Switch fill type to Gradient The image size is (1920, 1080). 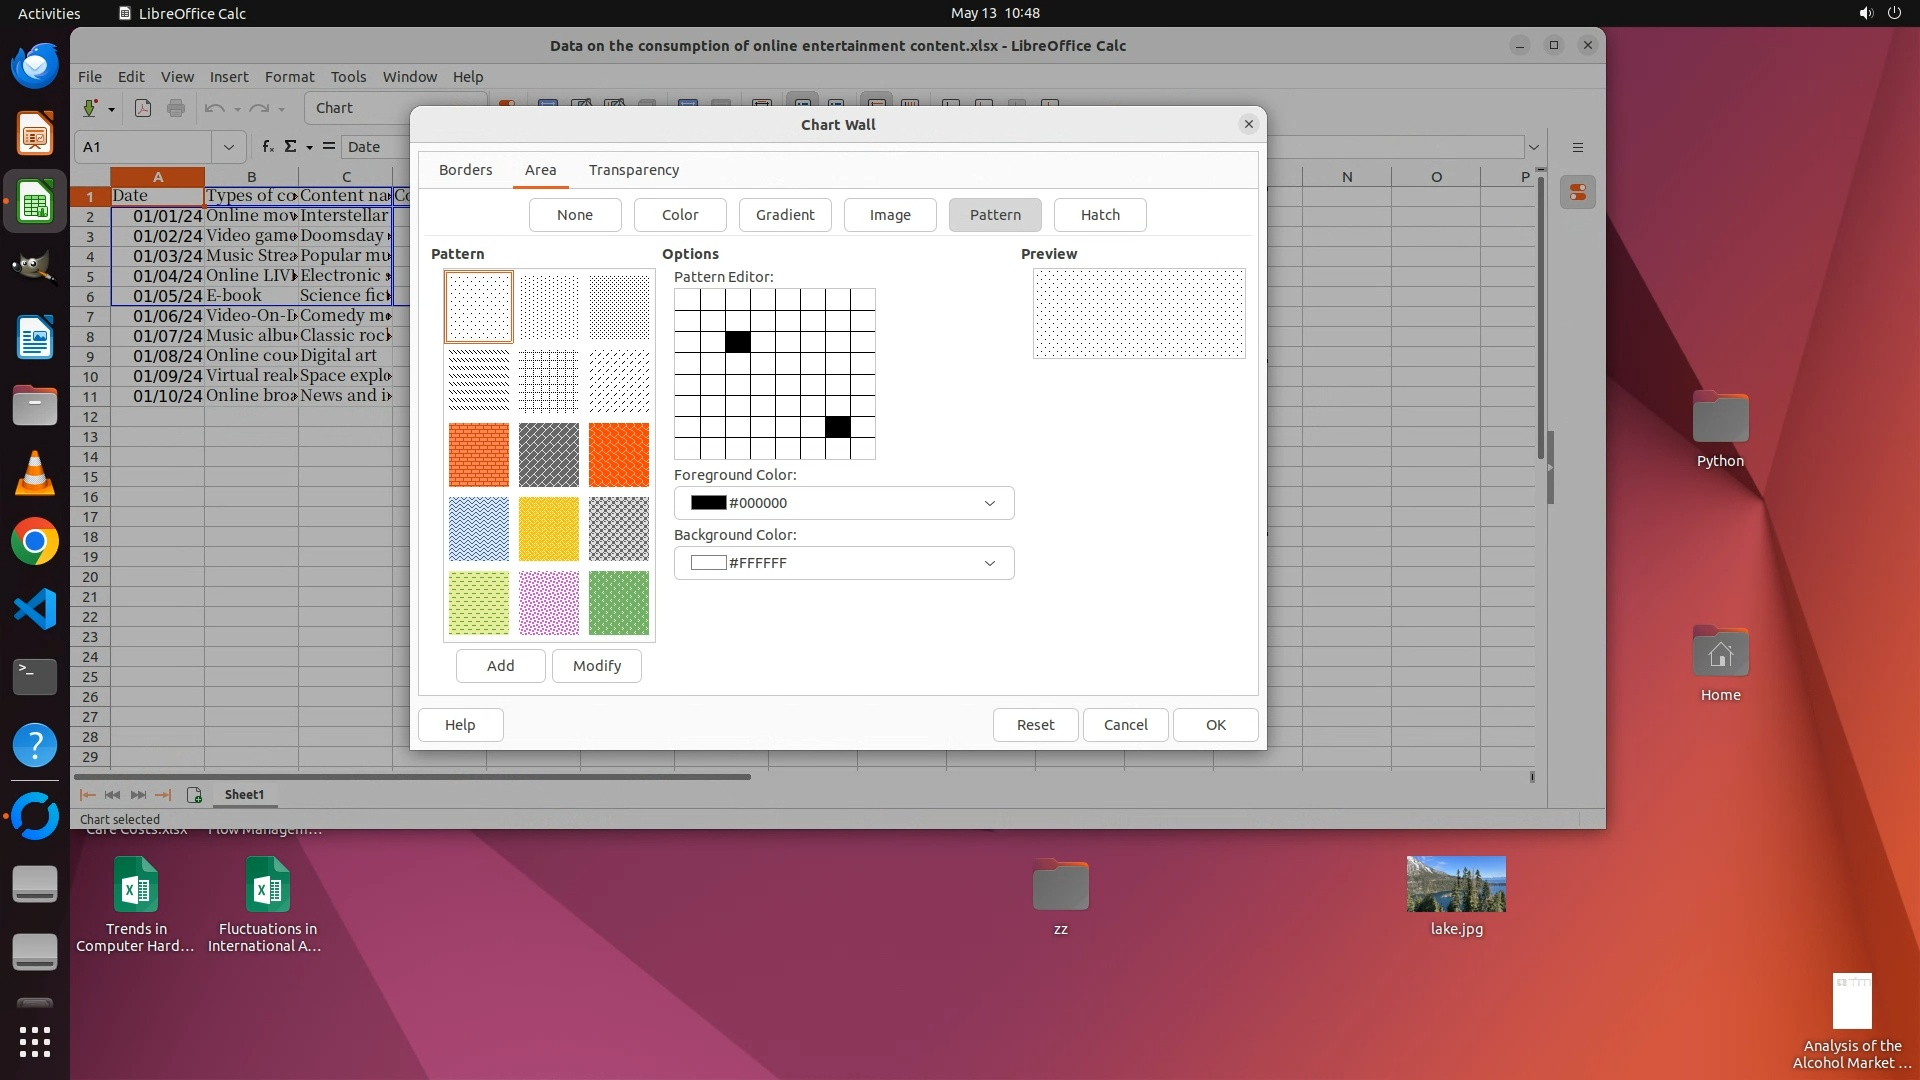click(x=784, y=215)
